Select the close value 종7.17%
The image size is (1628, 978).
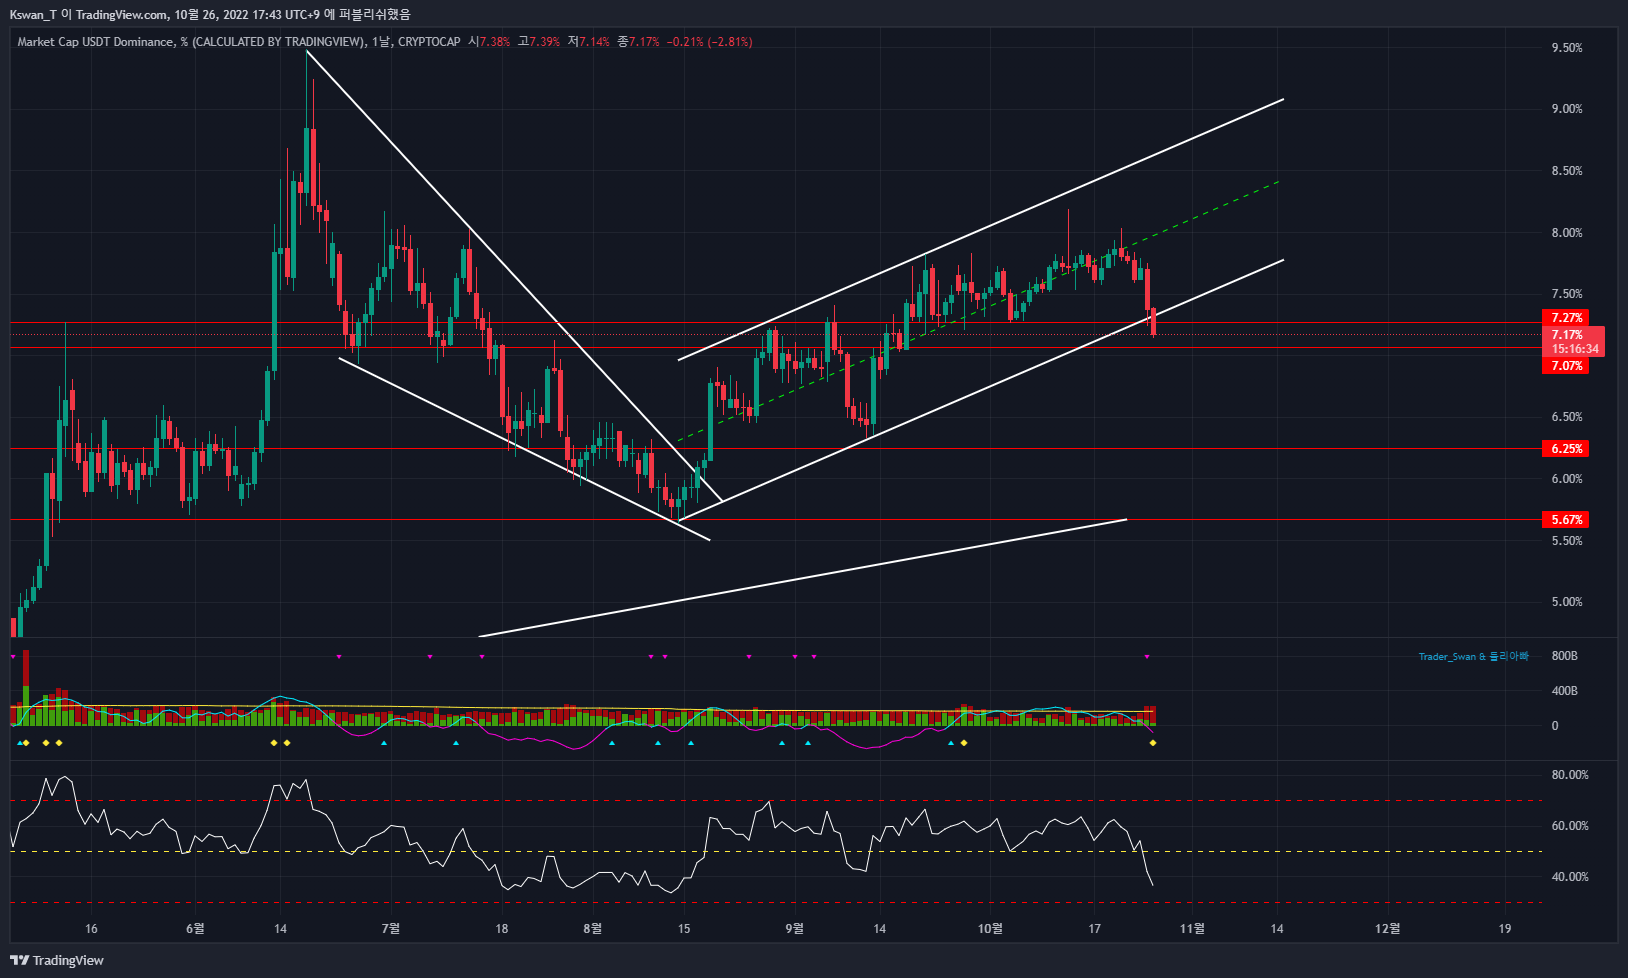pyautogui.click(x=638, y=42)
